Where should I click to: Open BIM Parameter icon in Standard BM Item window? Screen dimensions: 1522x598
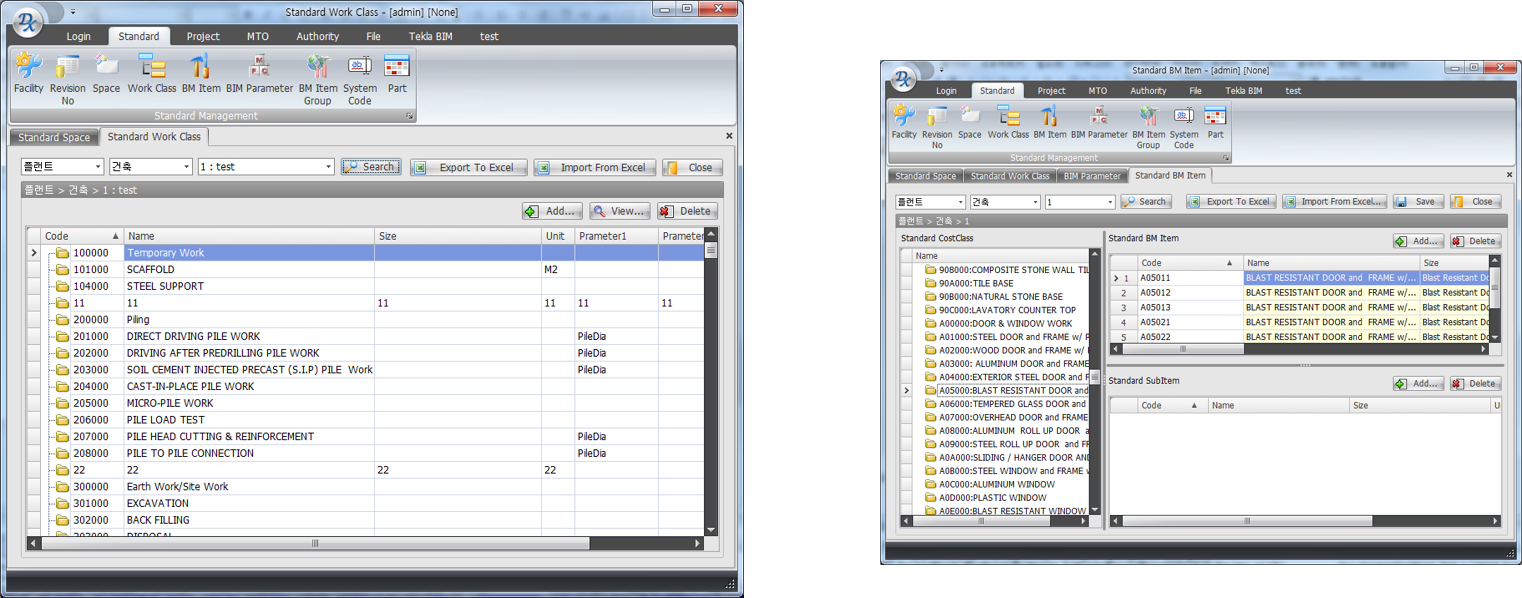point(1099,122)
